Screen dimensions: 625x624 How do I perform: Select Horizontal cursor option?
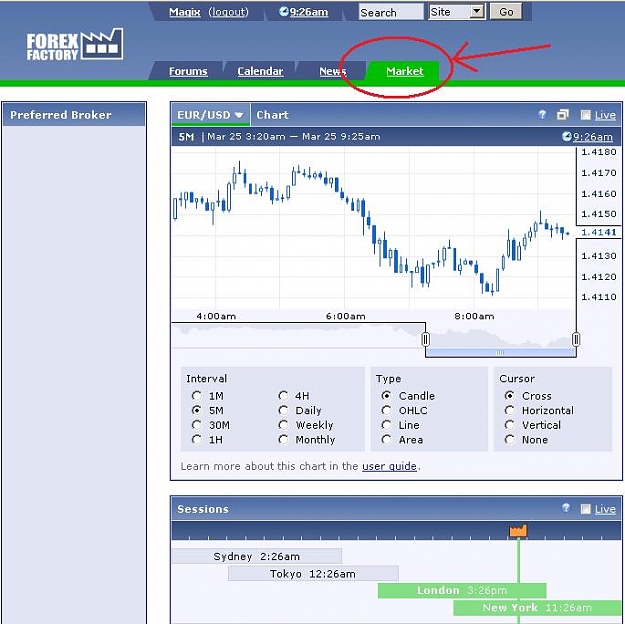click(509, 410)
